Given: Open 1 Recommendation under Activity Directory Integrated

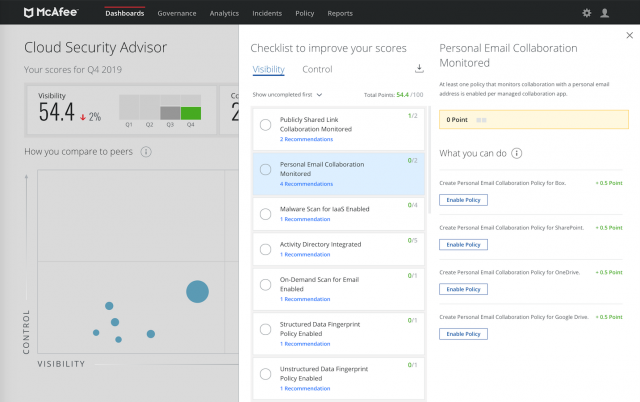Looking at the screenshot, I should (x=305, y=255).
